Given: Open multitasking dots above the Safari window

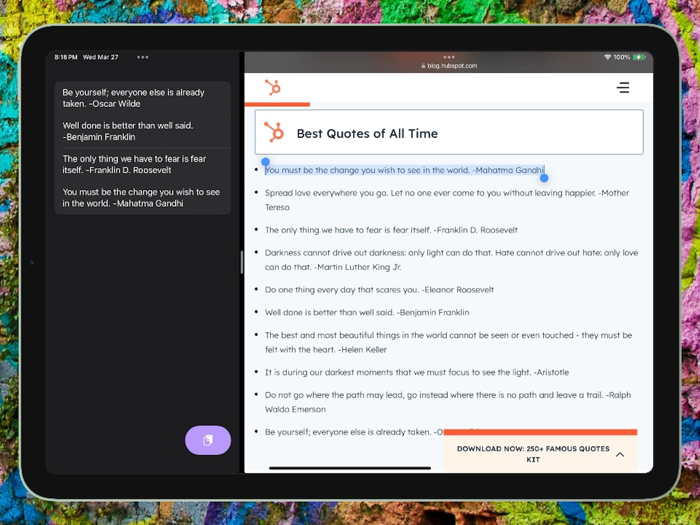Looking at the screenshot, I should tap(449, 57).
